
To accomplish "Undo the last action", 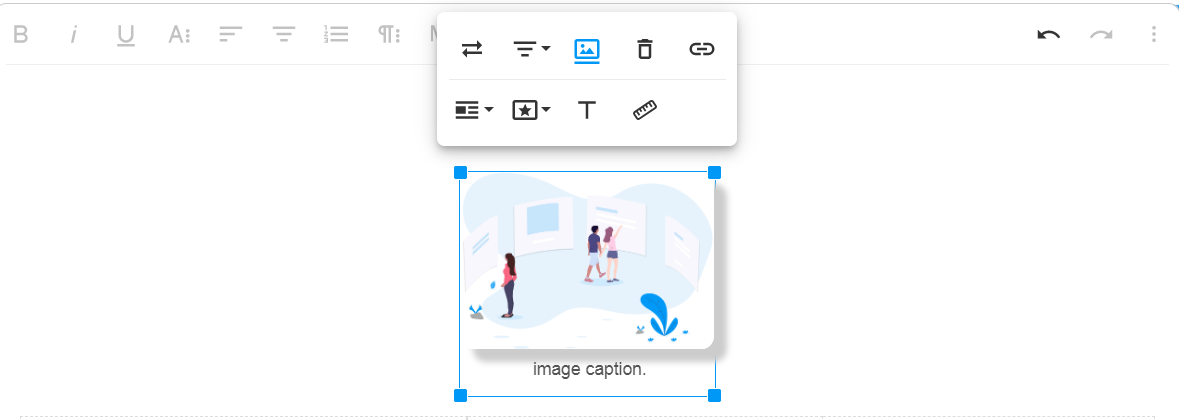I will (x=1048, y=35).
